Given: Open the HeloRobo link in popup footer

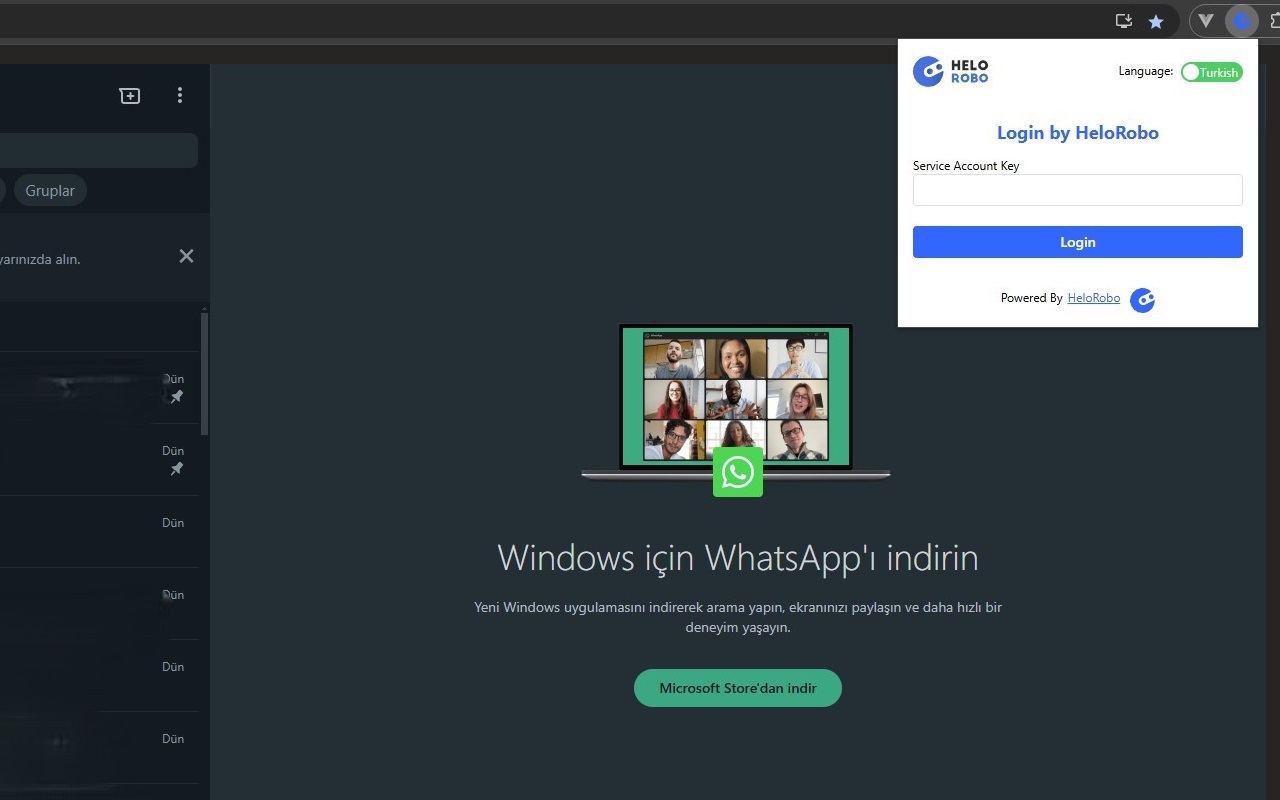Looking at the screenshot, I should click(1094, 298).
